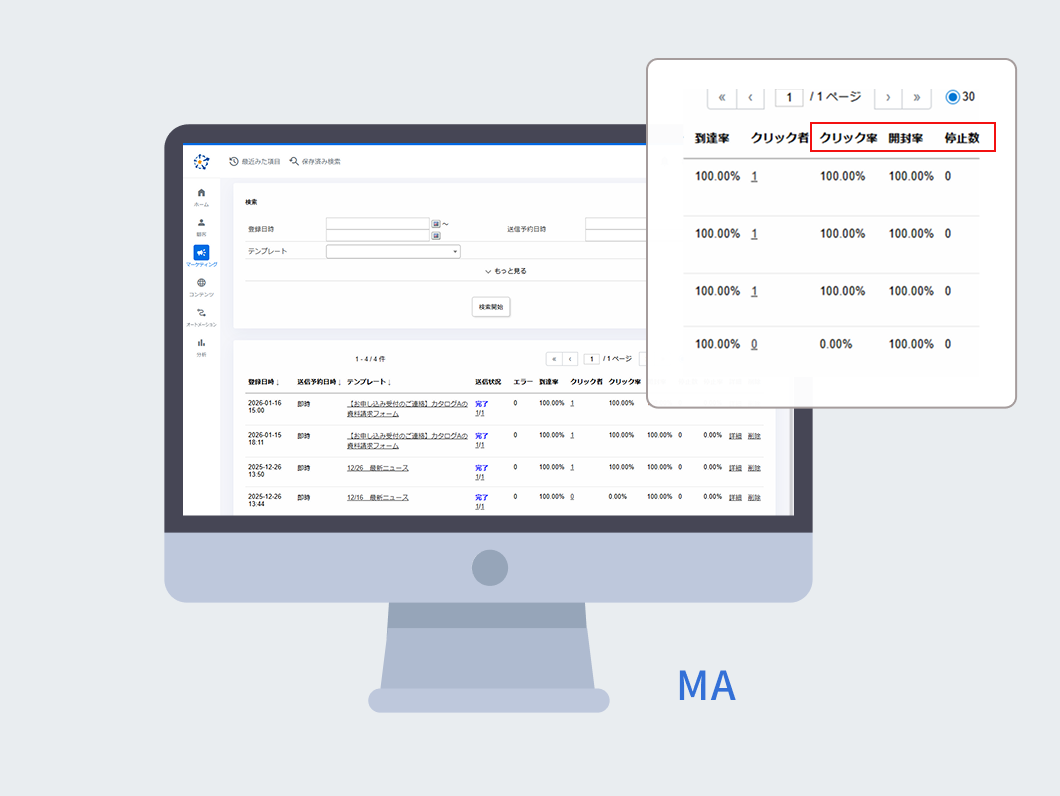Click the upper 登録日時 calendar picker icon
The height and width of the screenshot is (796, 1060).
click(x=436, y=224)
